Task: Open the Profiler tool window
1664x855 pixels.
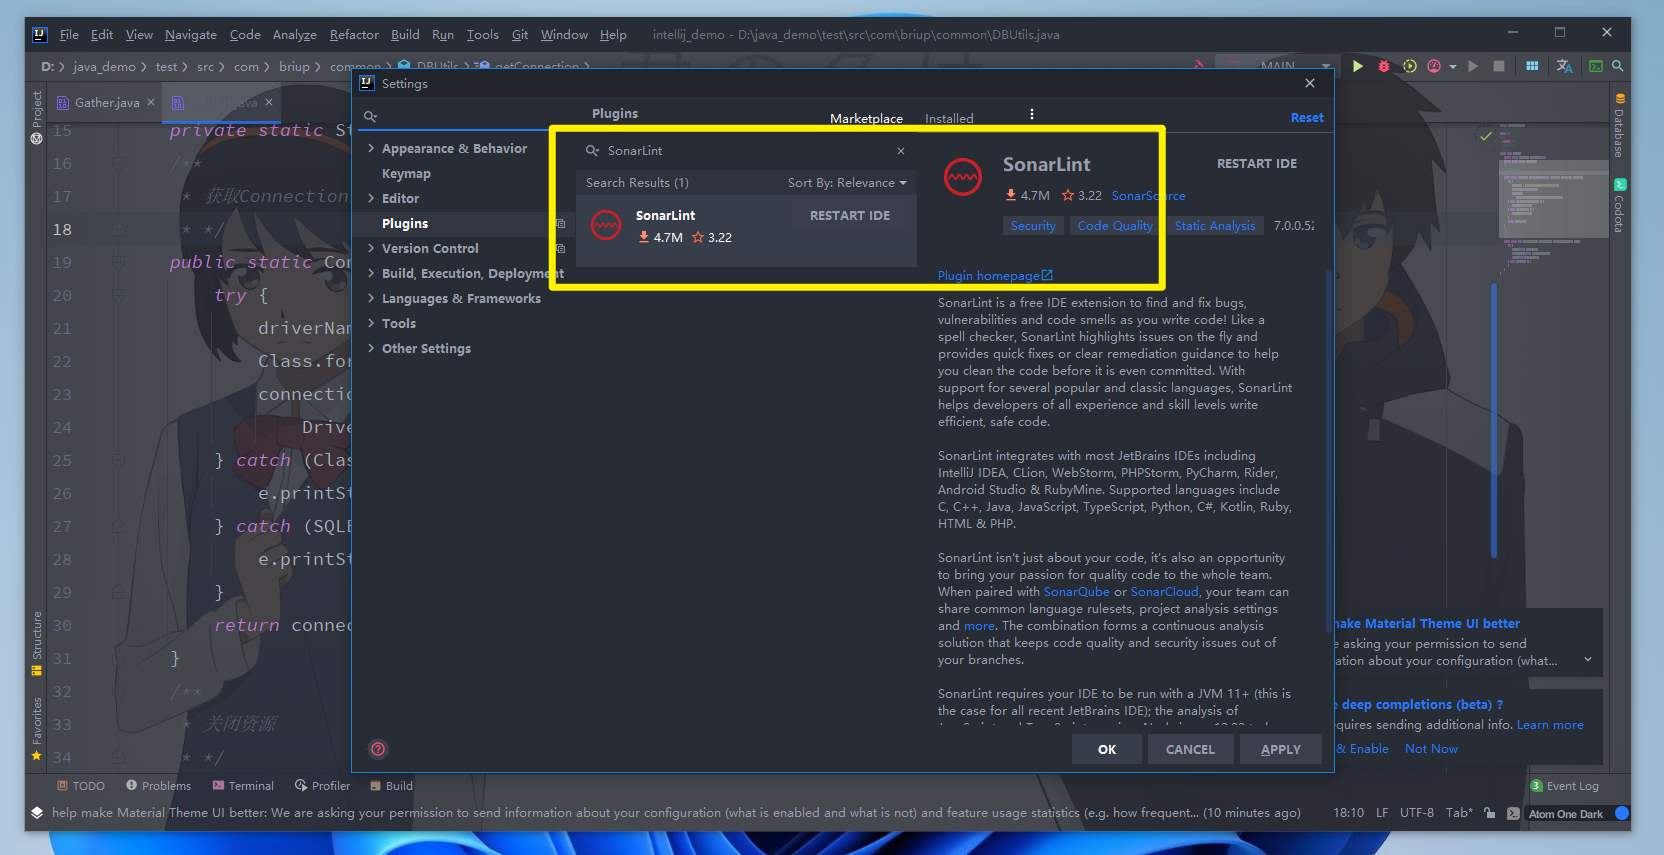Action: click(x=322, y=786)
